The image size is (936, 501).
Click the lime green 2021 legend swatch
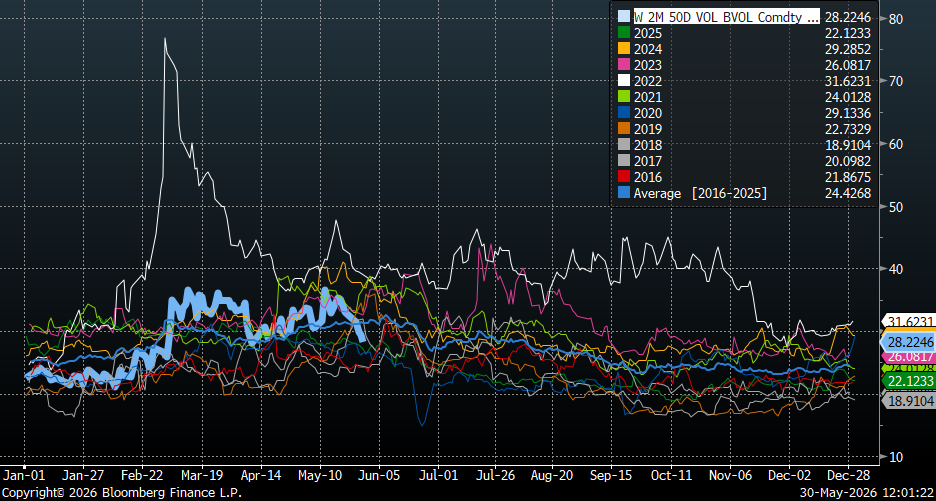pos(623,97)
